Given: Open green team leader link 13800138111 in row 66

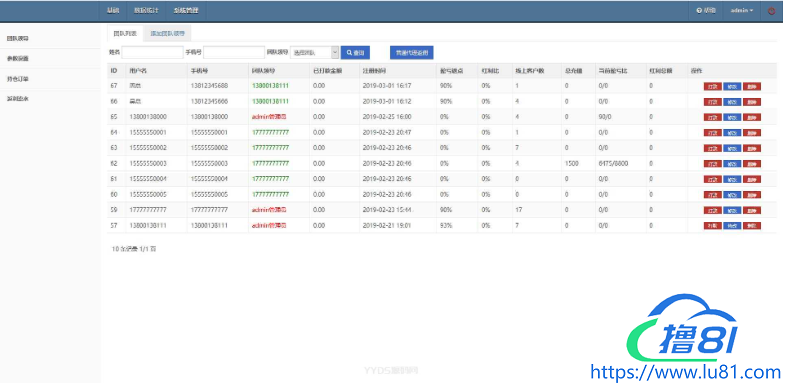Looking at the screenshot, I should coord(270,101).
